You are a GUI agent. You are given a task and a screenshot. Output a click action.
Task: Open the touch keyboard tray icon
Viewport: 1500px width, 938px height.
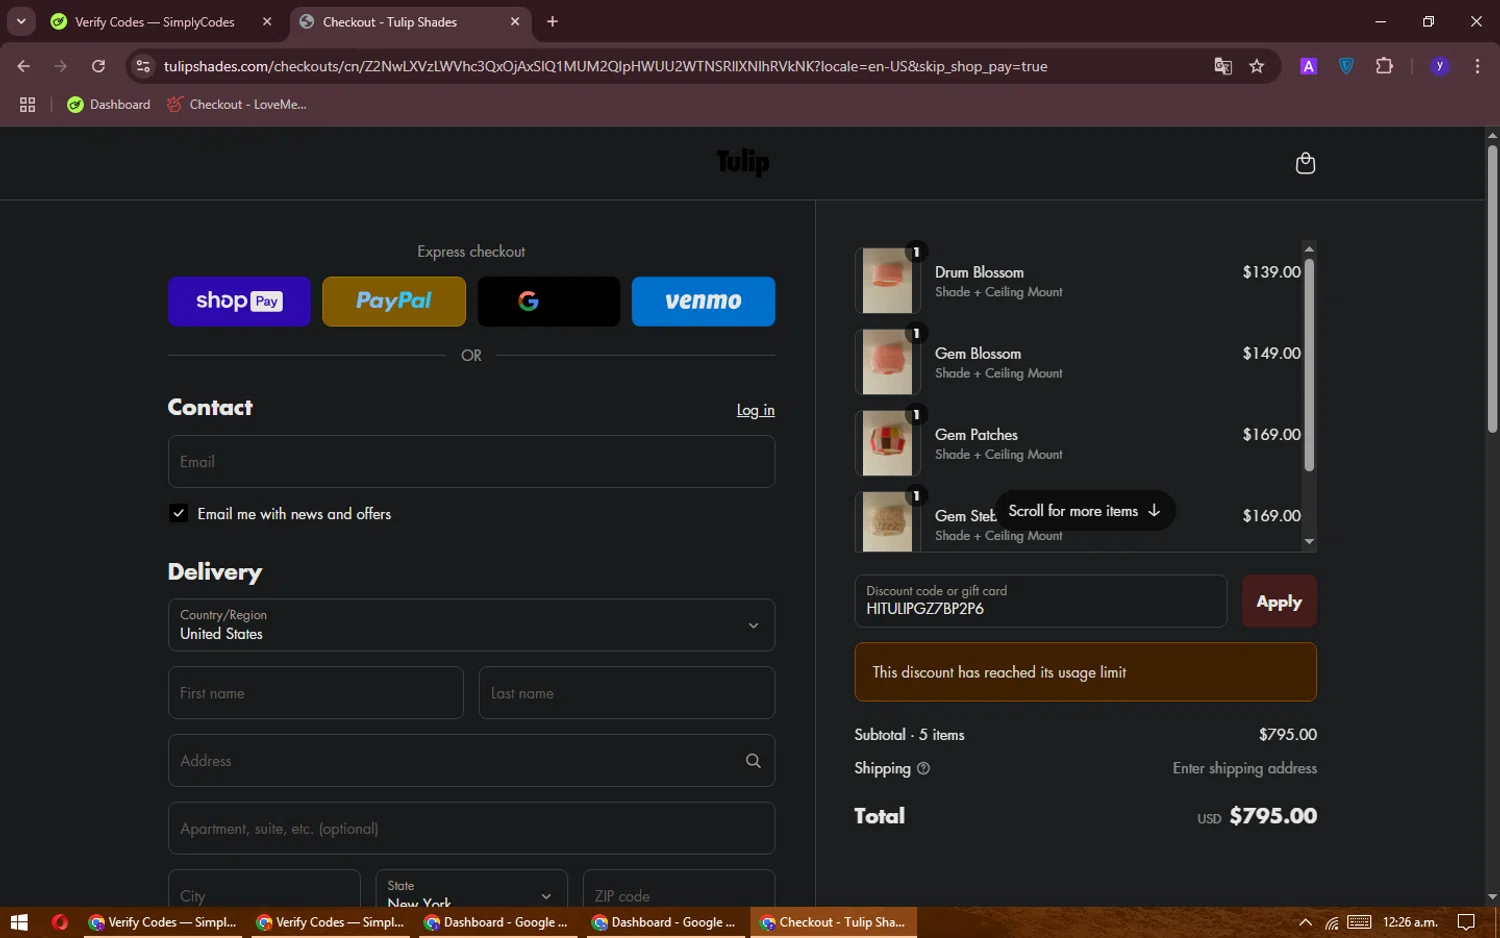click(1359, 922)
